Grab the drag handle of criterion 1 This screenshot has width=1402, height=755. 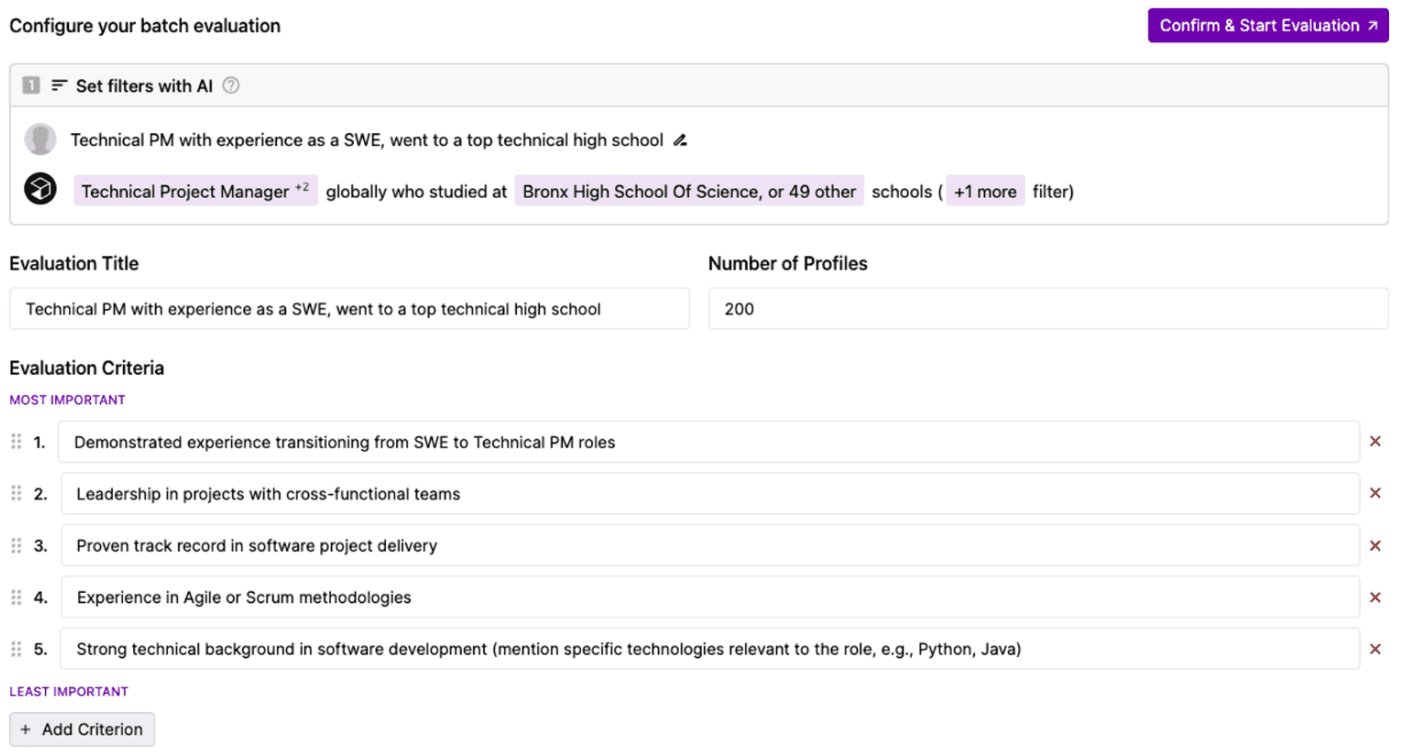(x=16, y=441)
